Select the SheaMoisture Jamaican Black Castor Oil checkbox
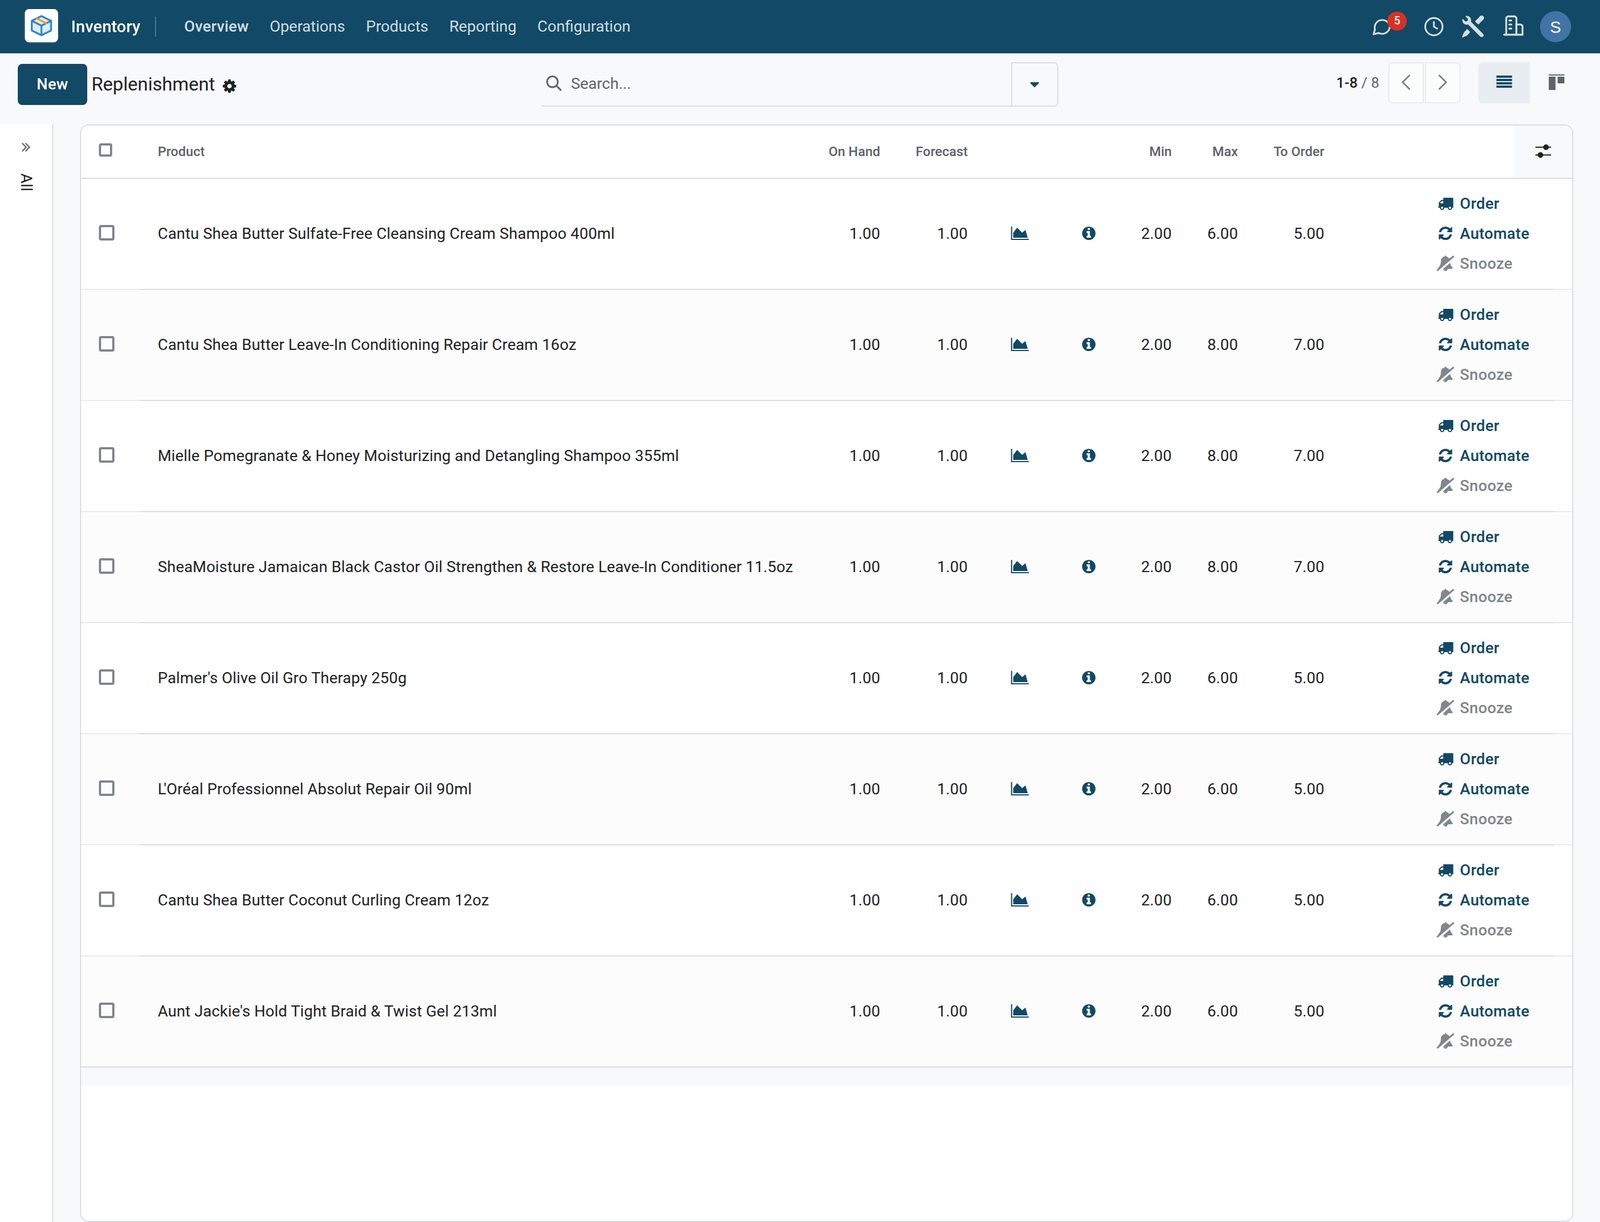Image resolution: width=1600 pixels, height=1222 pixels. tap(107, 566)
